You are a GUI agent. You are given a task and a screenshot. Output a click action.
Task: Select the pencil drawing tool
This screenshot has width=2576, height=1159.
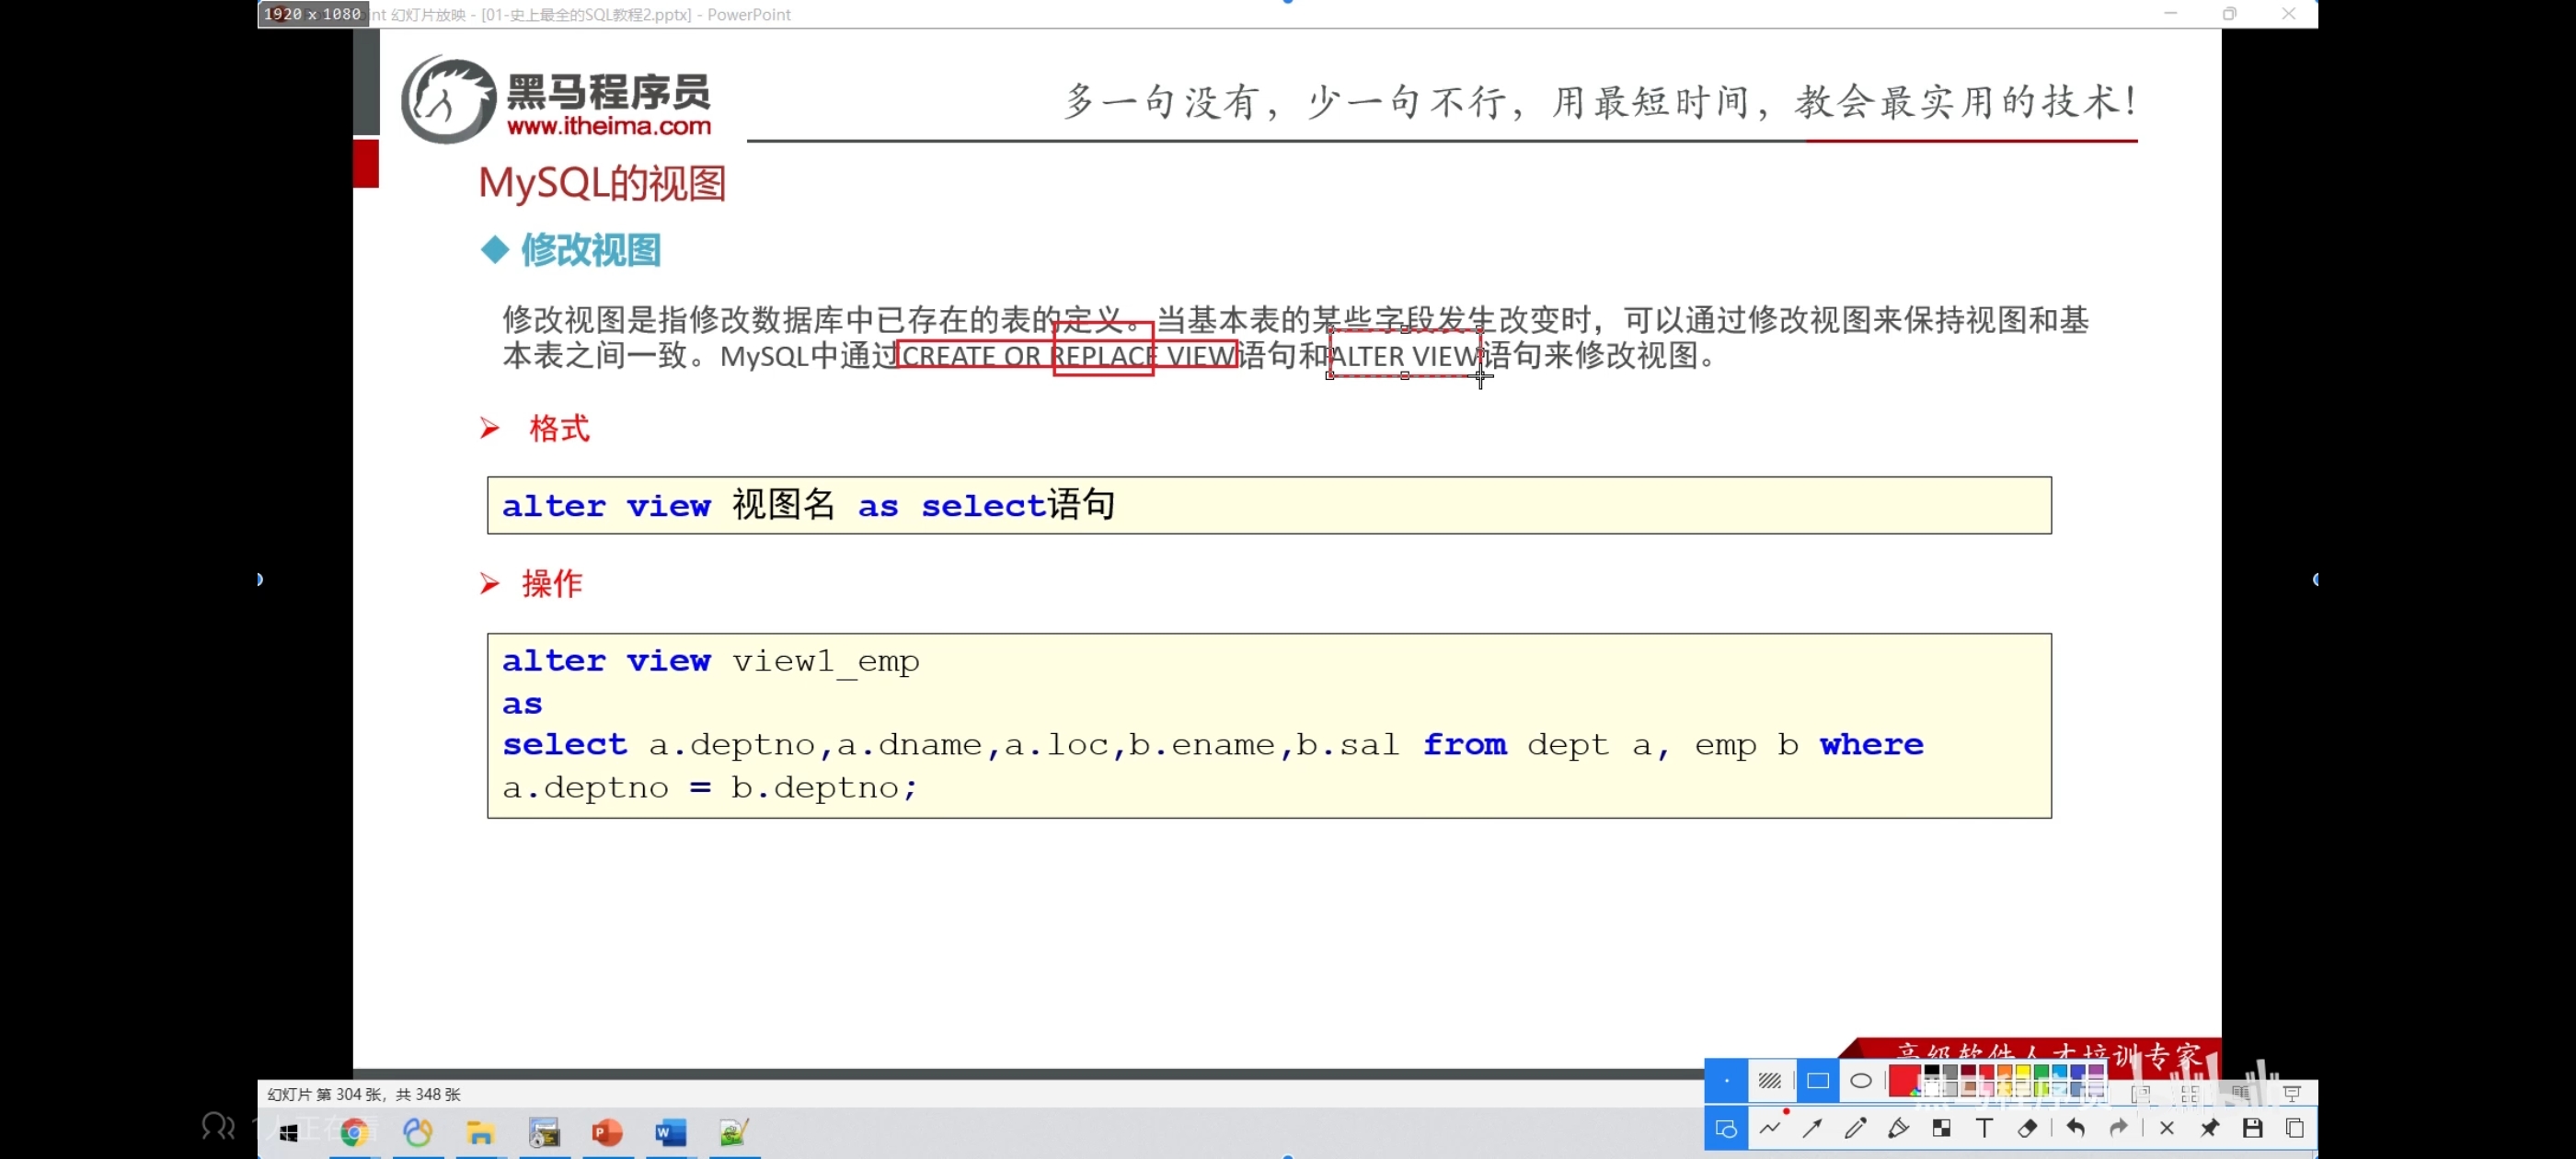(1855, 1129)
